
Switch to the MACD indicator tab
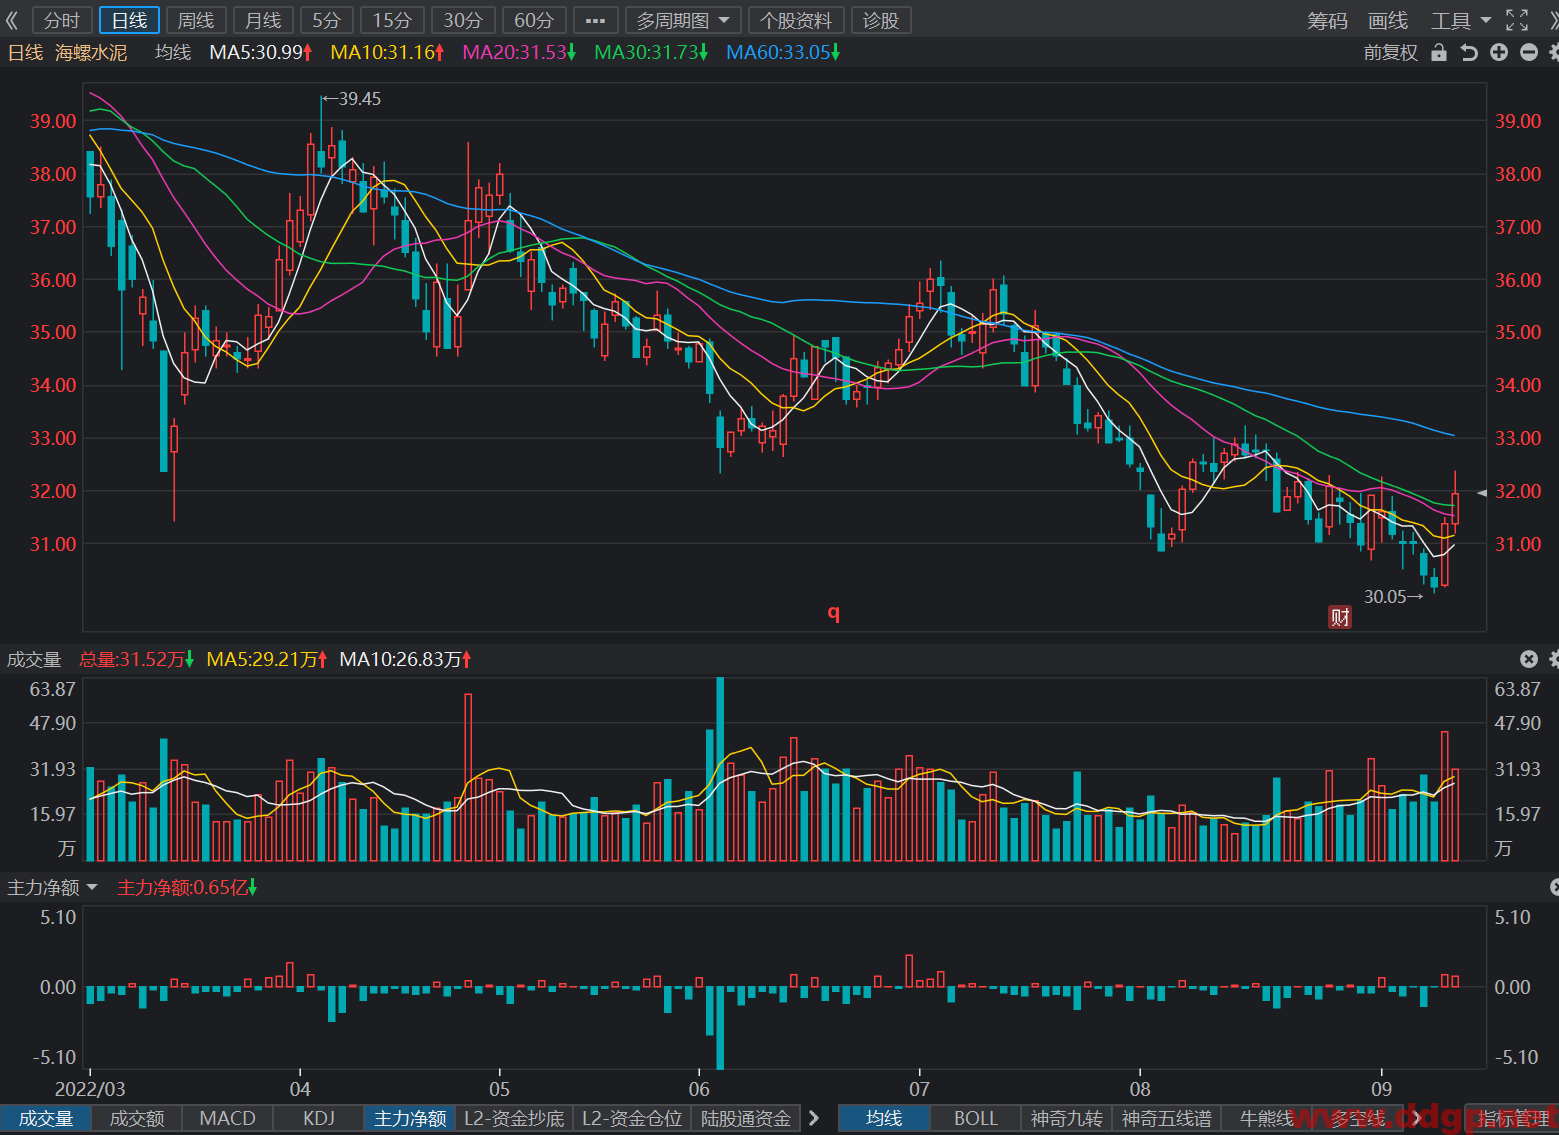coord(227,1118)
